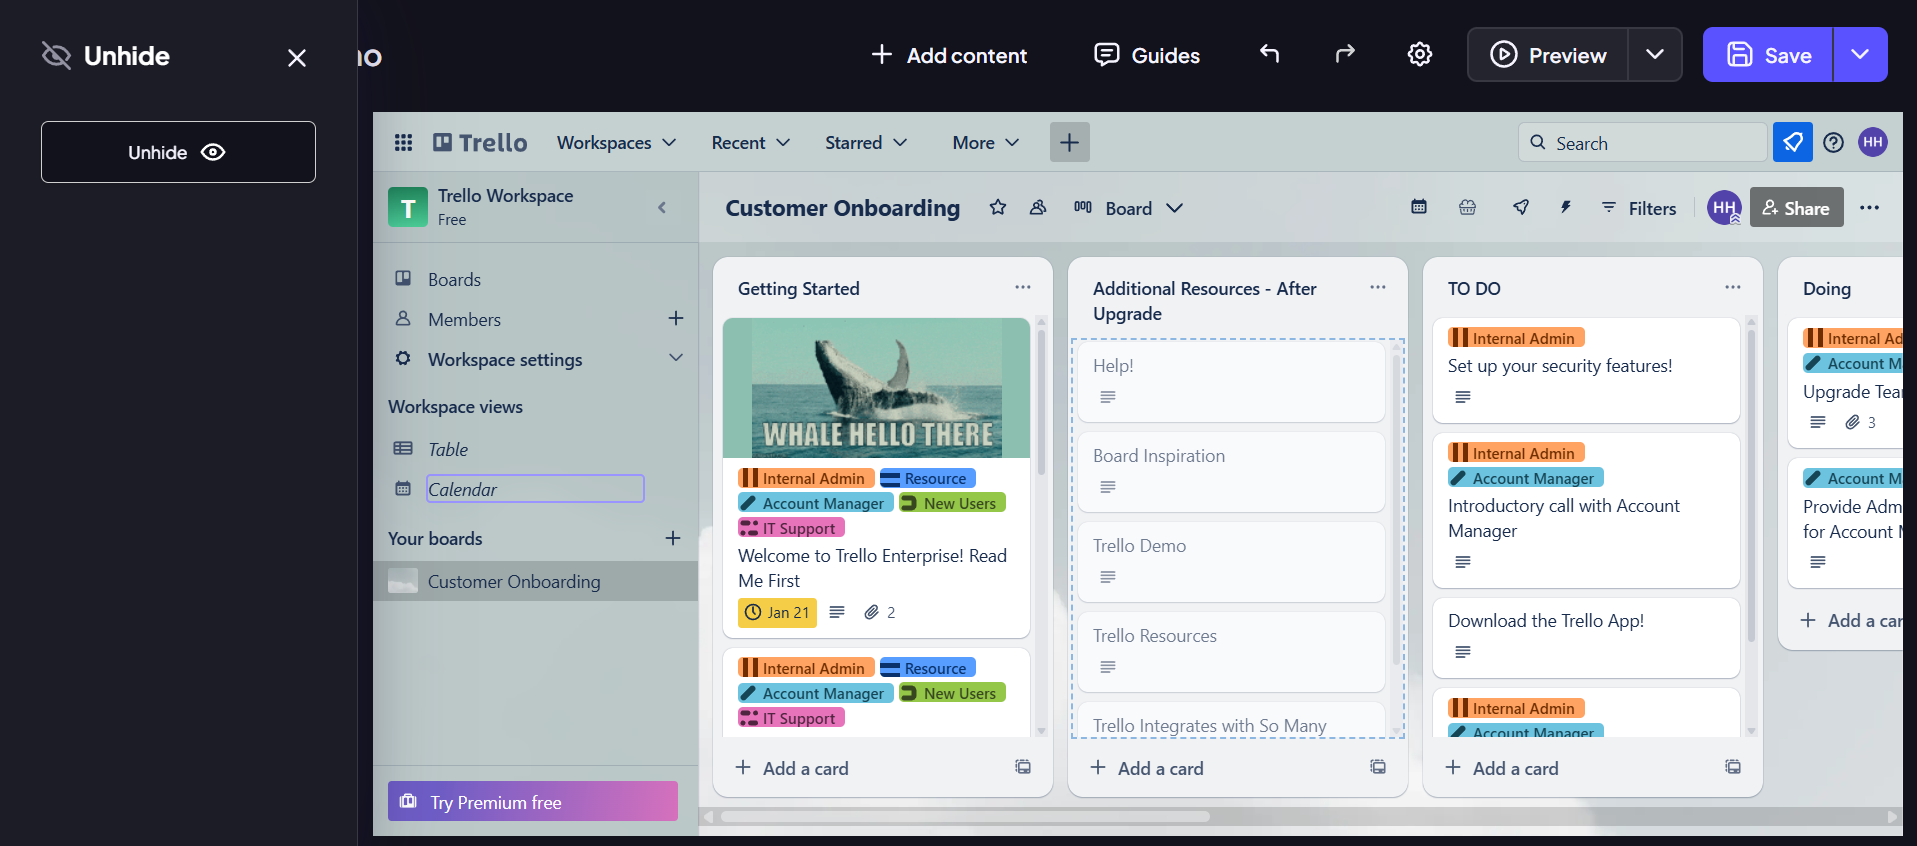1917x846 pixels.
Task: Click the Trello logo
Action: pos(480,143)
